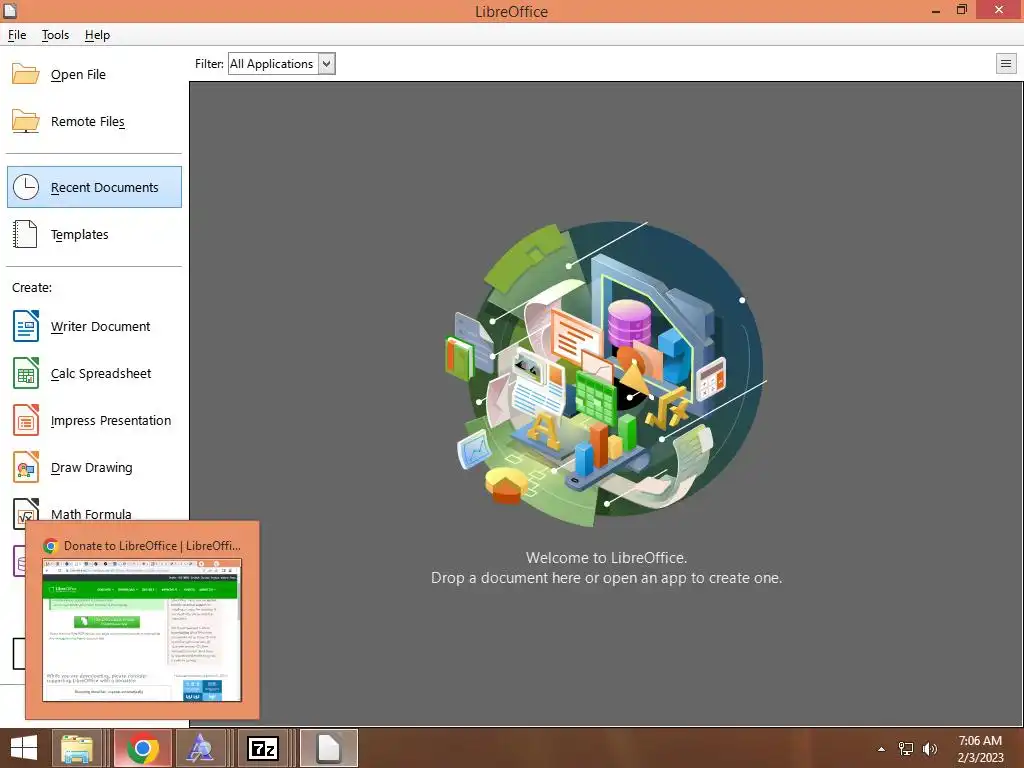Click the Draw Drawing icon
The width and height of the screenshot is (1024, 768).
(x=25, y=468)
